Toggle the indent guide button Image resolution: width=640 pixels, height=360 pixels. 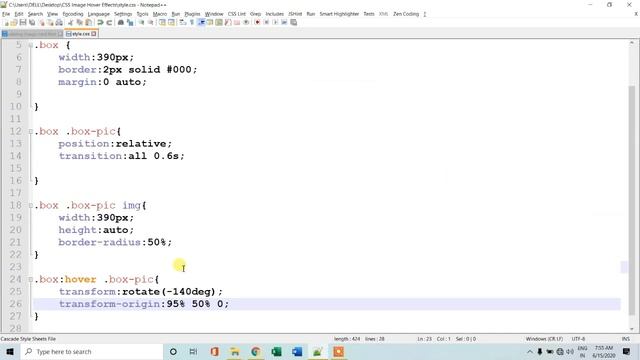click(x=201, y=22)
